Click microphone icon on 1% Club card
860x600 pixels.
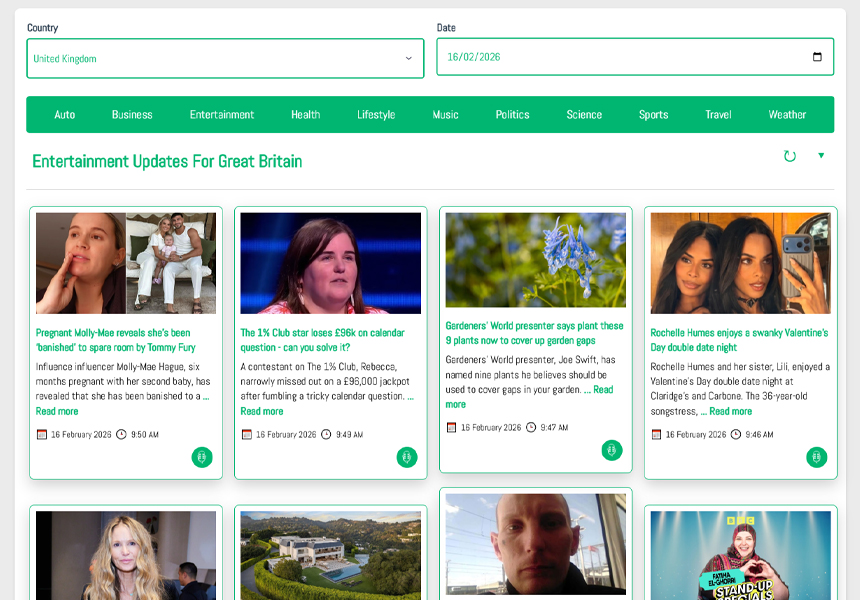pos(407,457)
